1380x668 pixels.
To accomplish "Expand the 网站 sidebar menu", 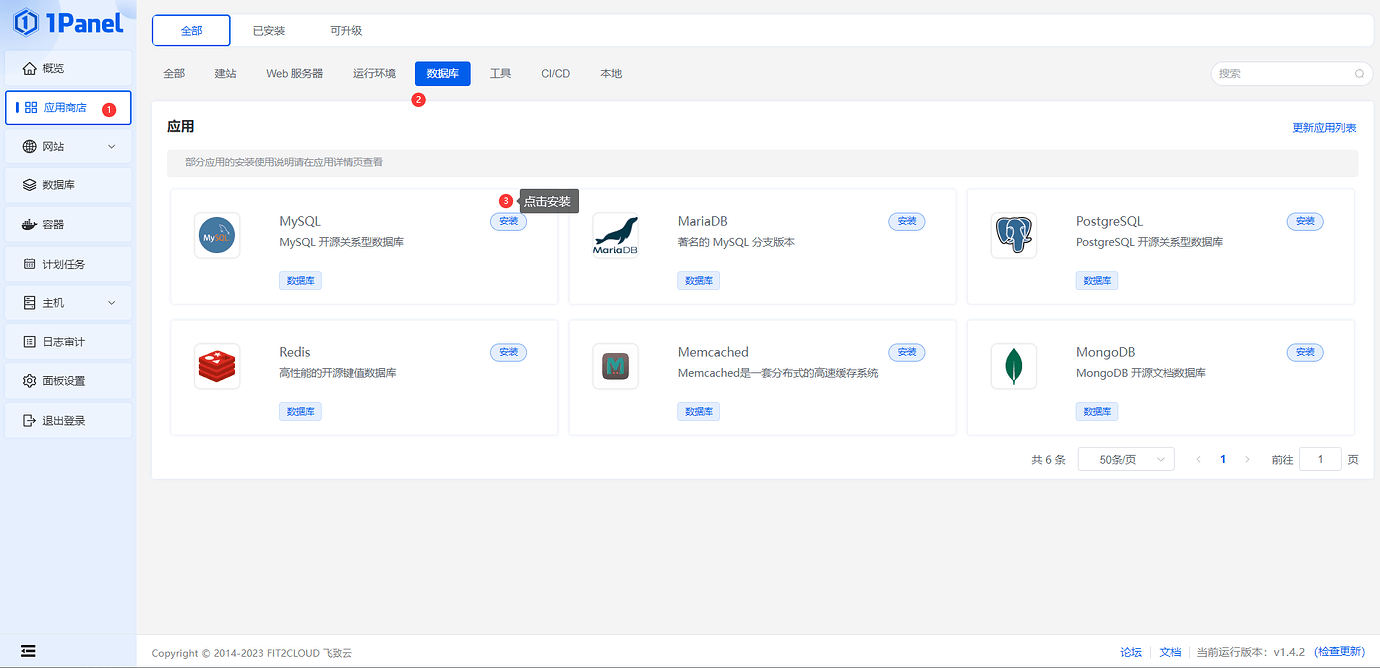I will [x=67, y=145].
